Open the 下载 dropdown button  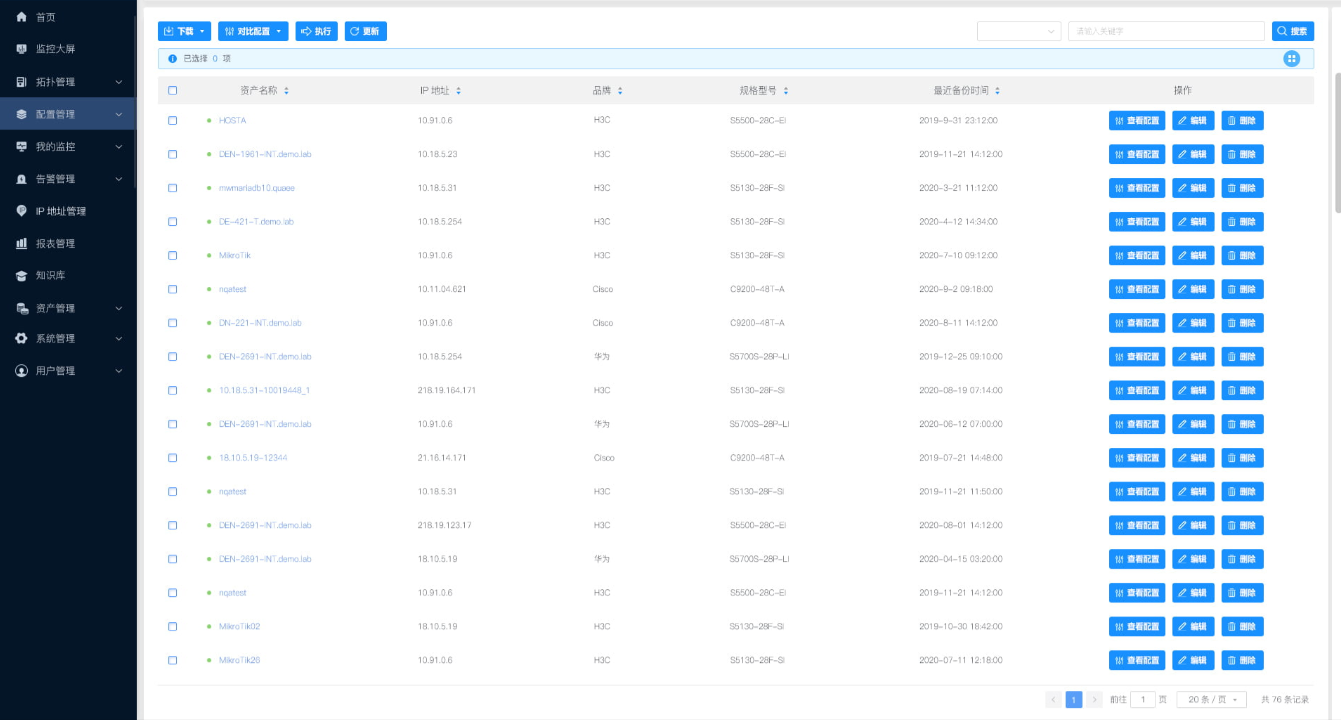184,32
